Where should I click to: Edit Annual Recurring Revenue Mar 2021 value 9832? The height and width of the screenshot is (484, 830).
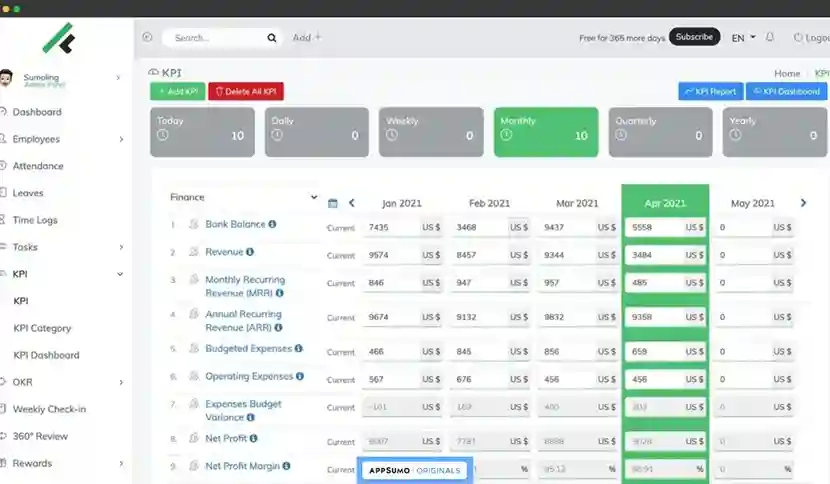tap(566, 317)
